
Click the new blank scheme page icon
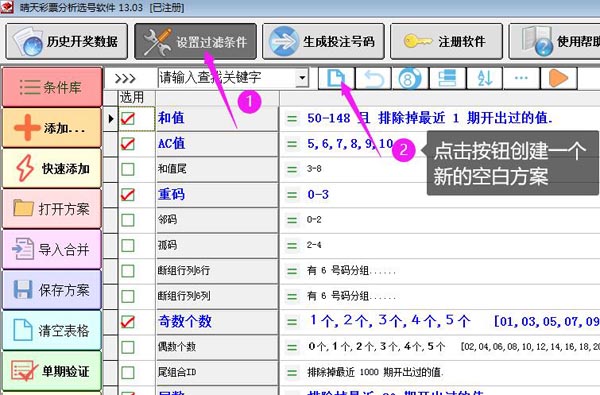336,78
